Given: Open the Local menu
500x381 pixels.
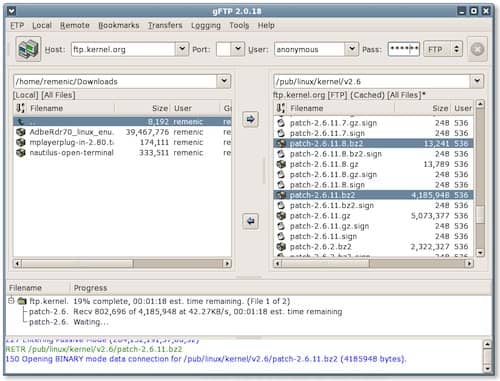Looking at the screenshot, I should click(42, 25).
